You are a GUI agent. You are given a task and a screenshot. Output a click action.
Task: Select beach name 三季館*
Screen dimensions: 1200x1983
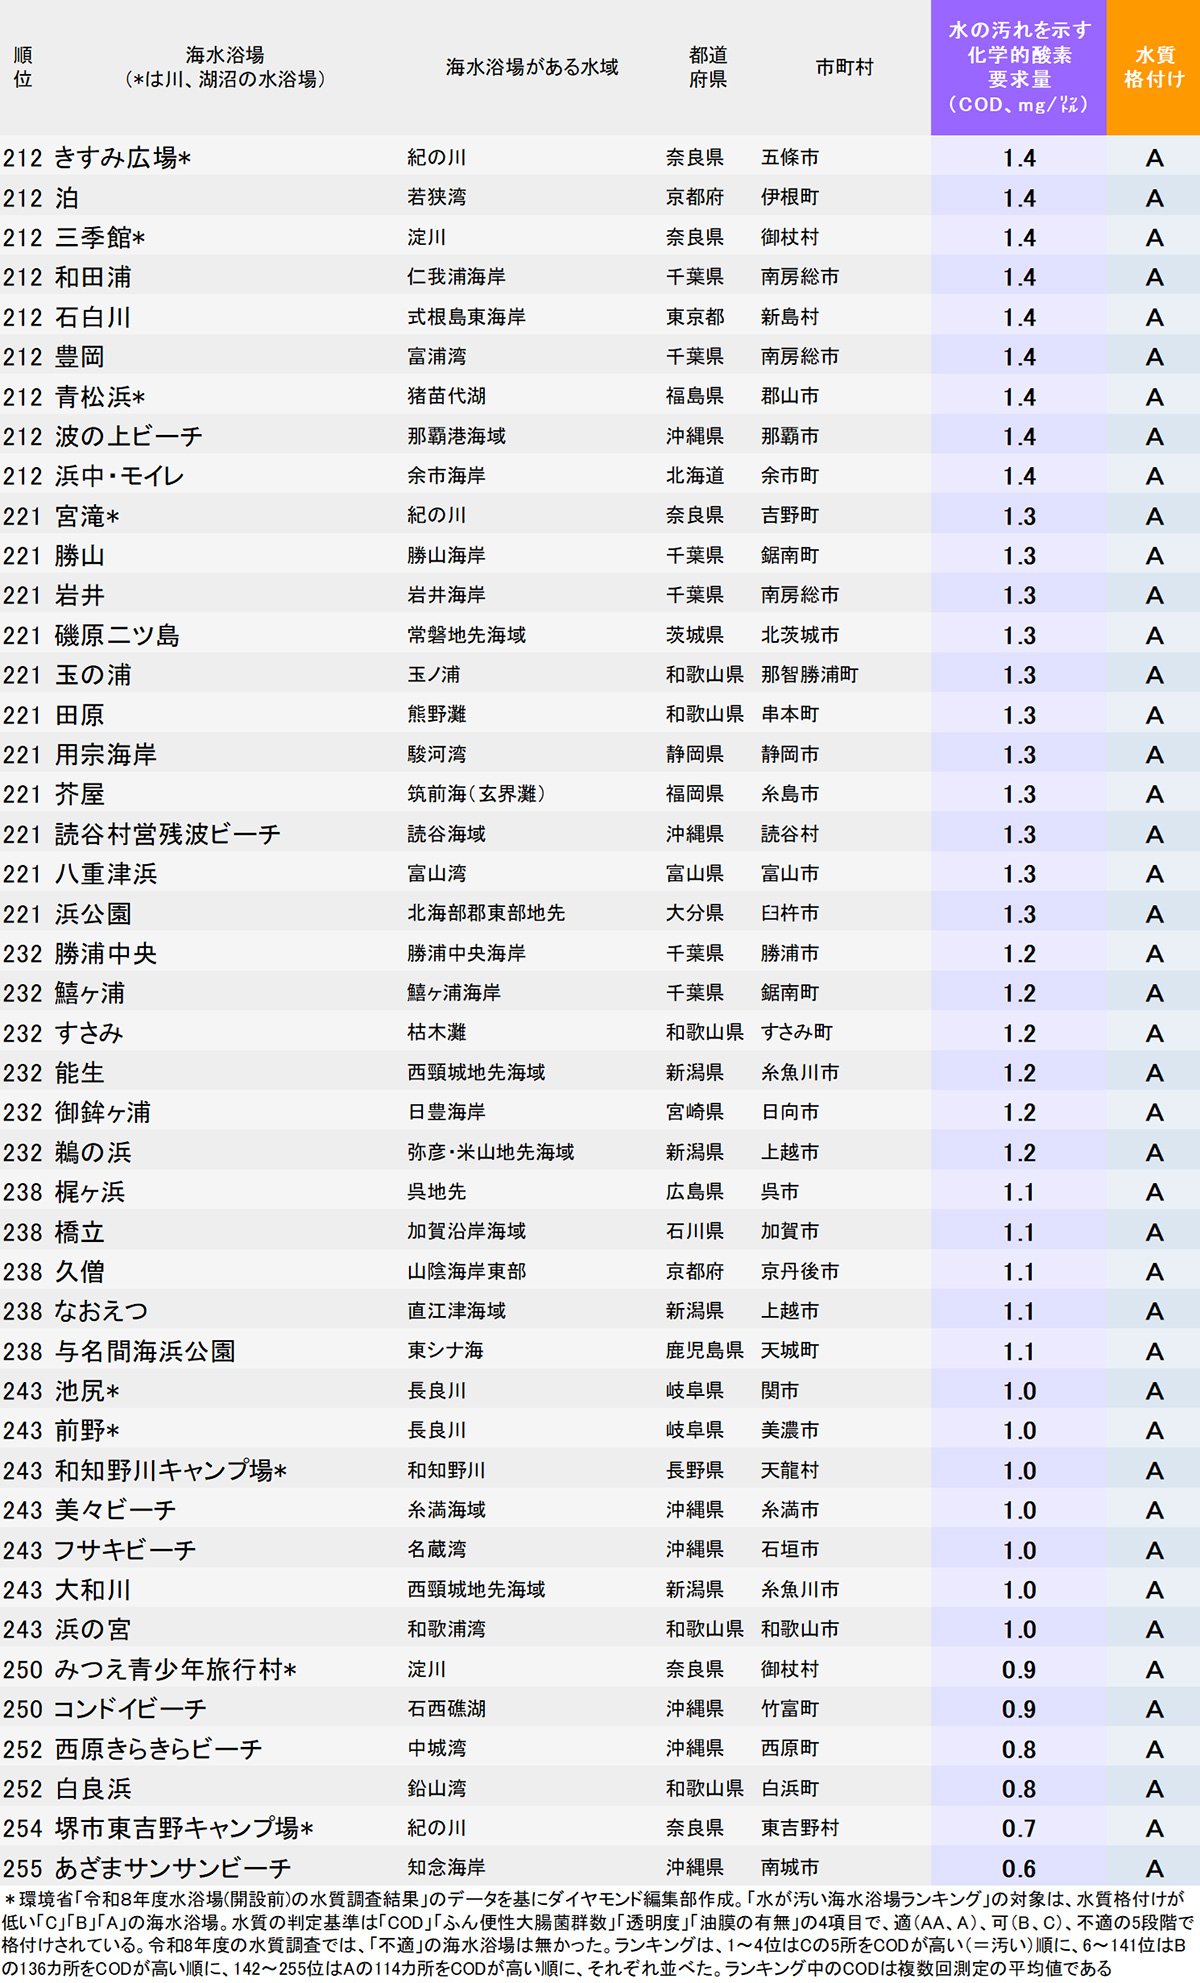click(100, 238)
